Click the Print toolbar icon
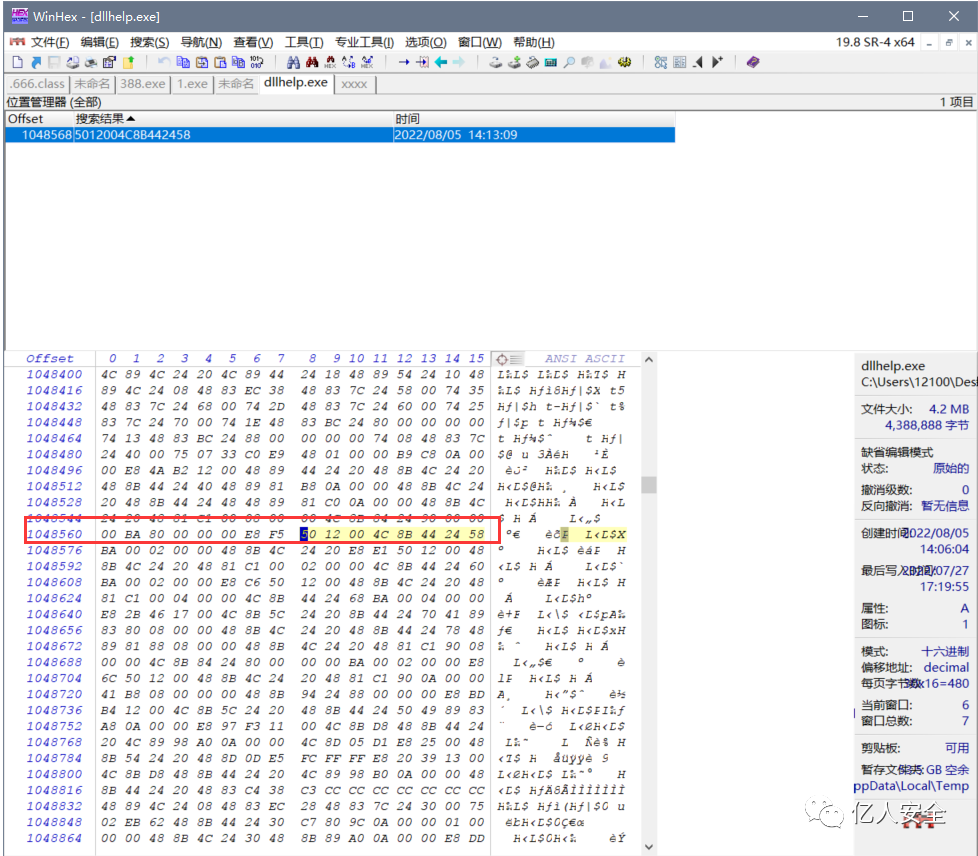The height and width of the screenshot is (856, 978). [91, 62]
